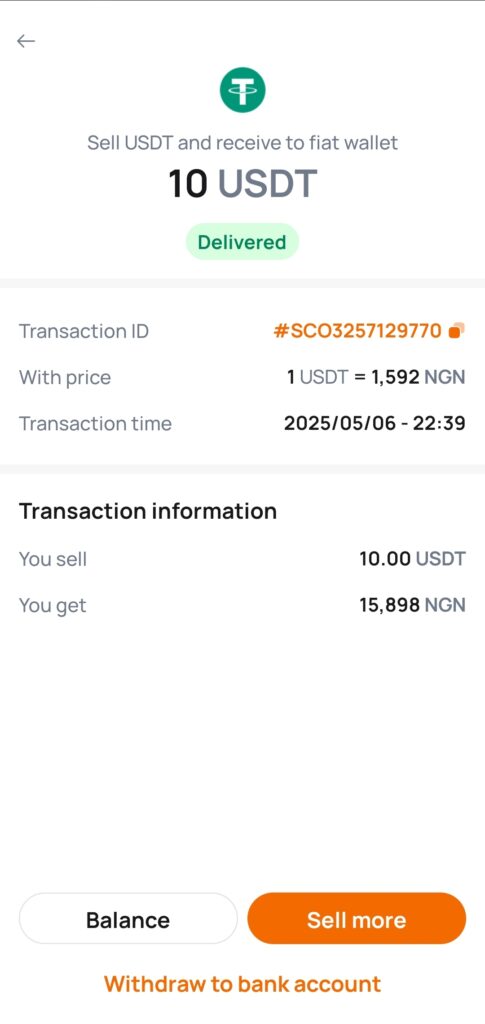Select transaction time 2025/05/06 - 22:39
The image size is (485, 1024).
click(x=375, y=423)
